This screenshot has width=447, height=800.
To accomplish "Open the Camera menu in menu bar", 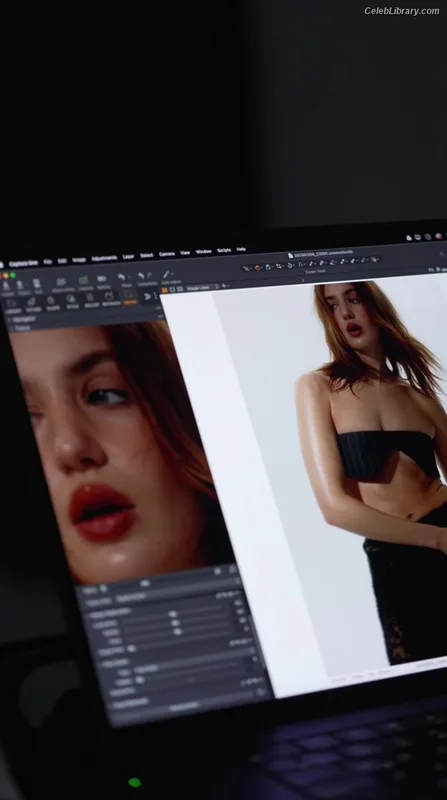I will coord(166,254).
